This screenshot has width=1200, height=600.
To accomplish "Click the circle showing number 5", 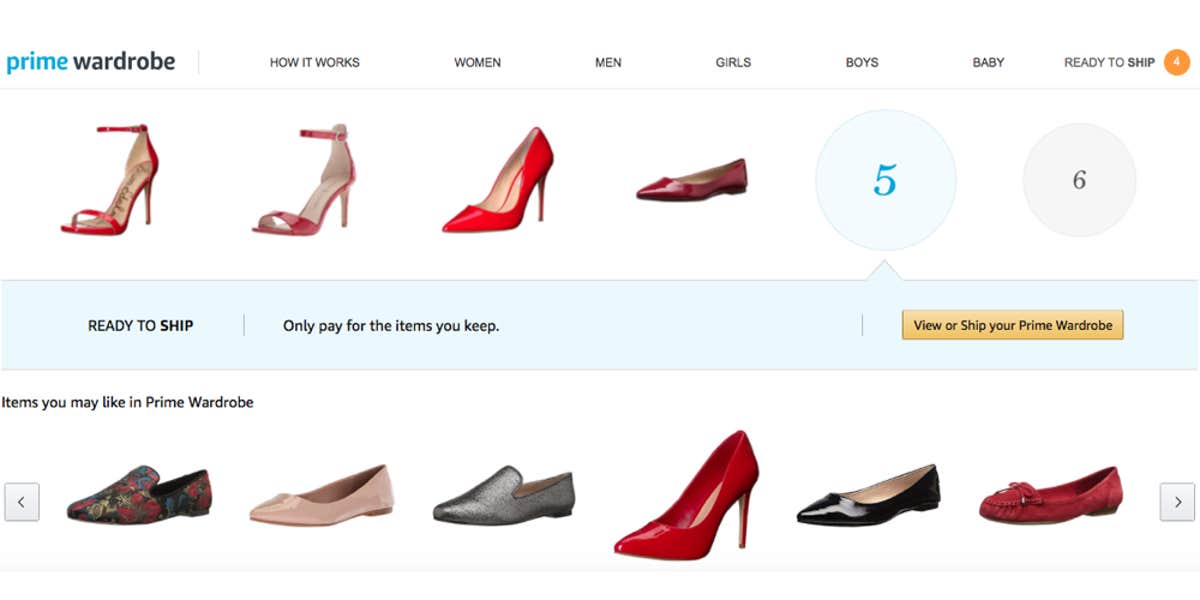I will click(x=885, y=180).
